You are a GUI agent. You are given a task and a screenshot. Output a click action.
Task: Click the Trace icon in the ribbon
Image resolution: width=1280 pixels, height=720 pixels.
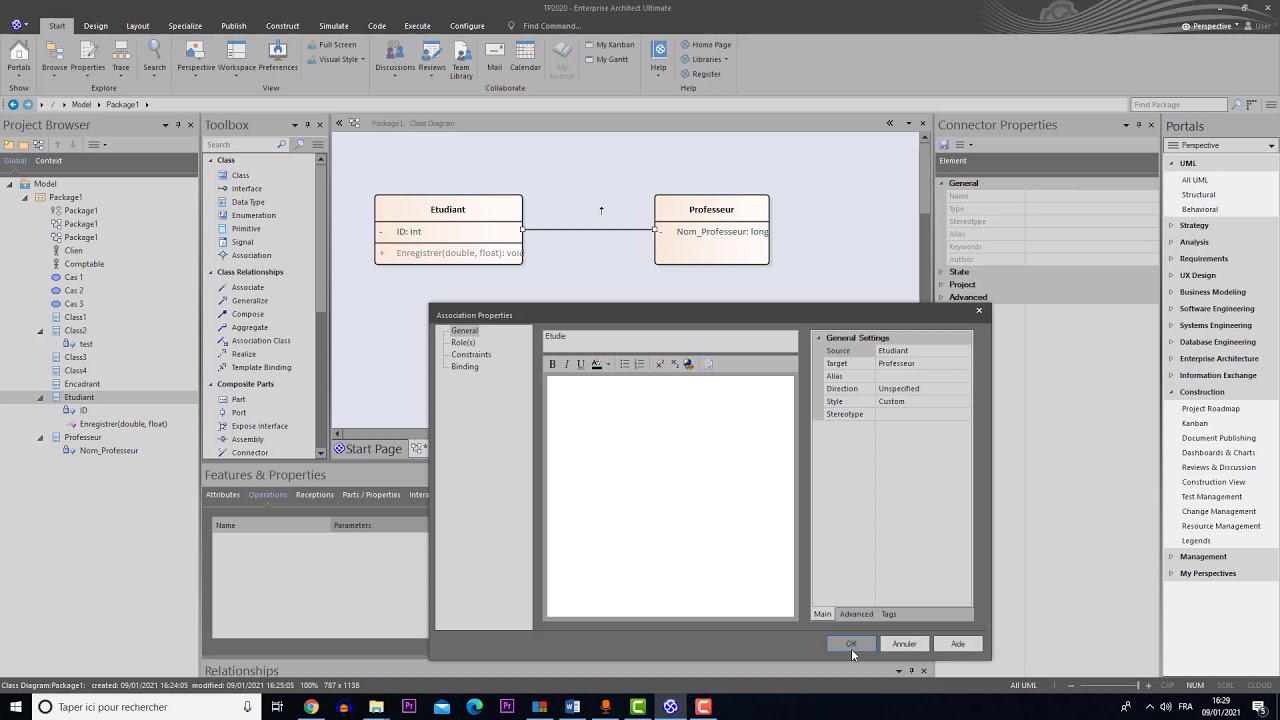click(121, 57)
